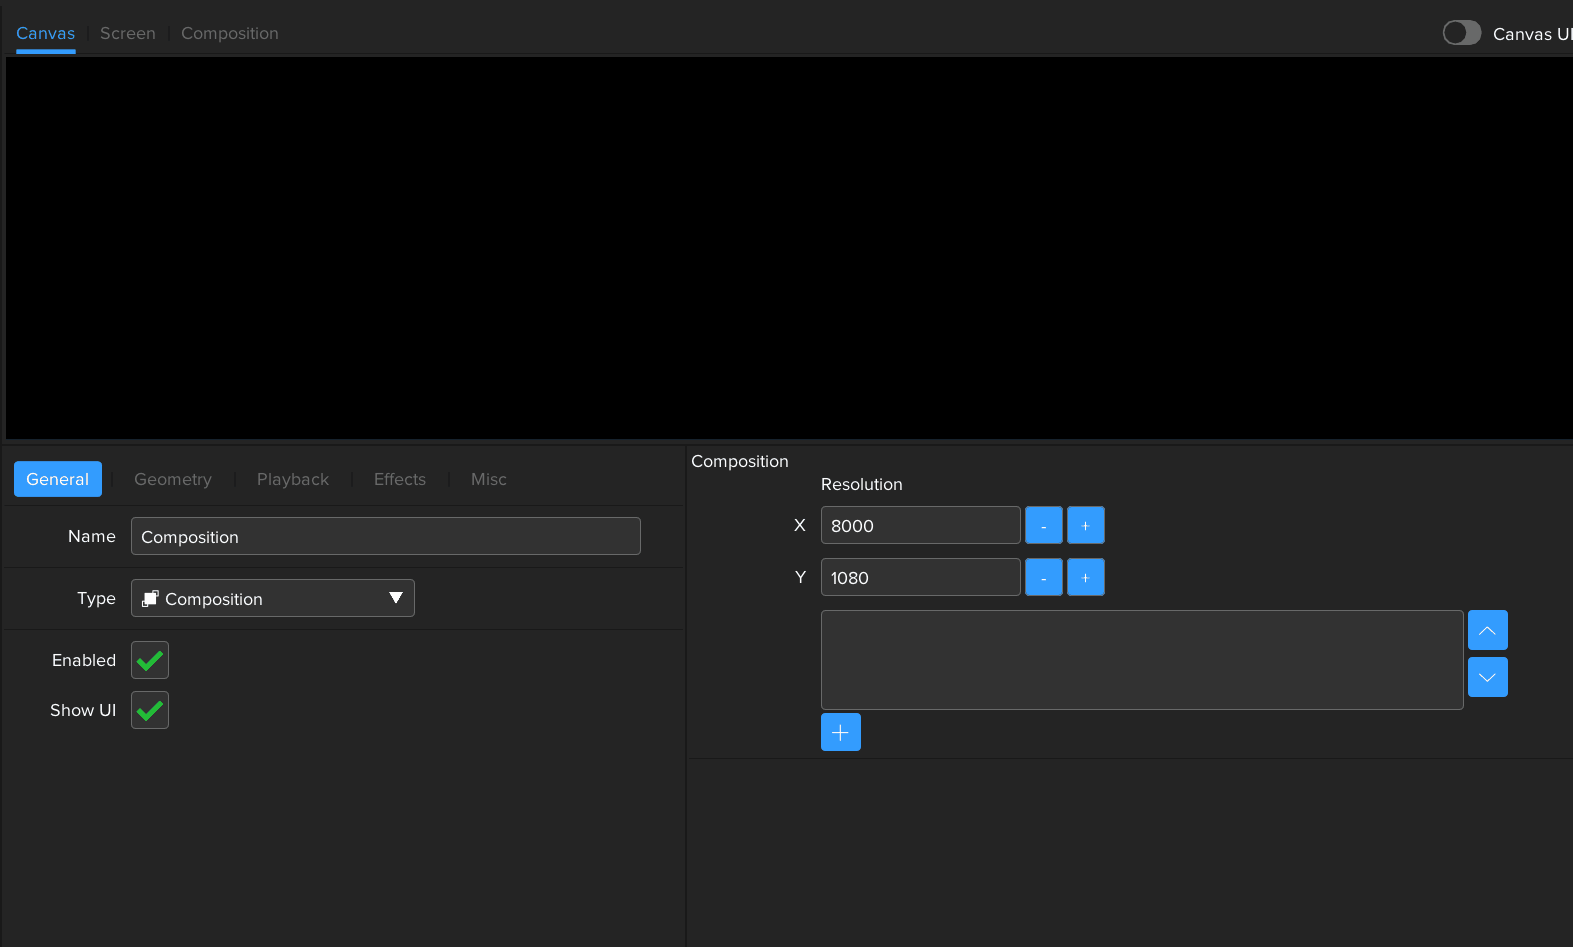Viewport: 1573px width, 947px height.
Task: Select the General tab button
Action: 58,479
